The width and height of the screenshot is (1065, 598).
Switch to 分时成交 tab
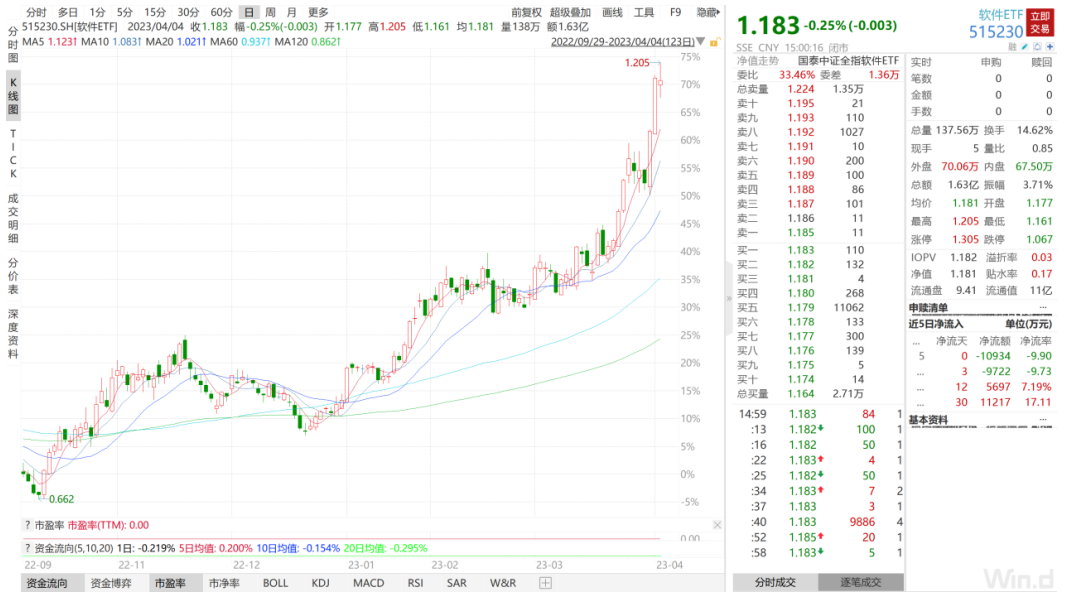tap(775, 582)
